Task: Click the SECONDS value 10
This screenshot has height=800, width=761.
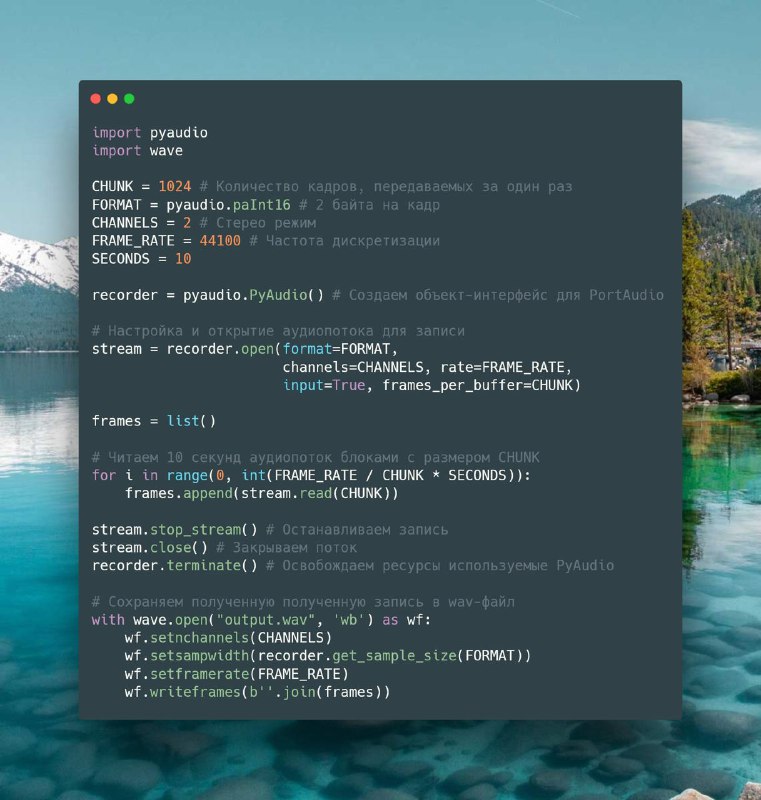Action: [x=183, y=259]
